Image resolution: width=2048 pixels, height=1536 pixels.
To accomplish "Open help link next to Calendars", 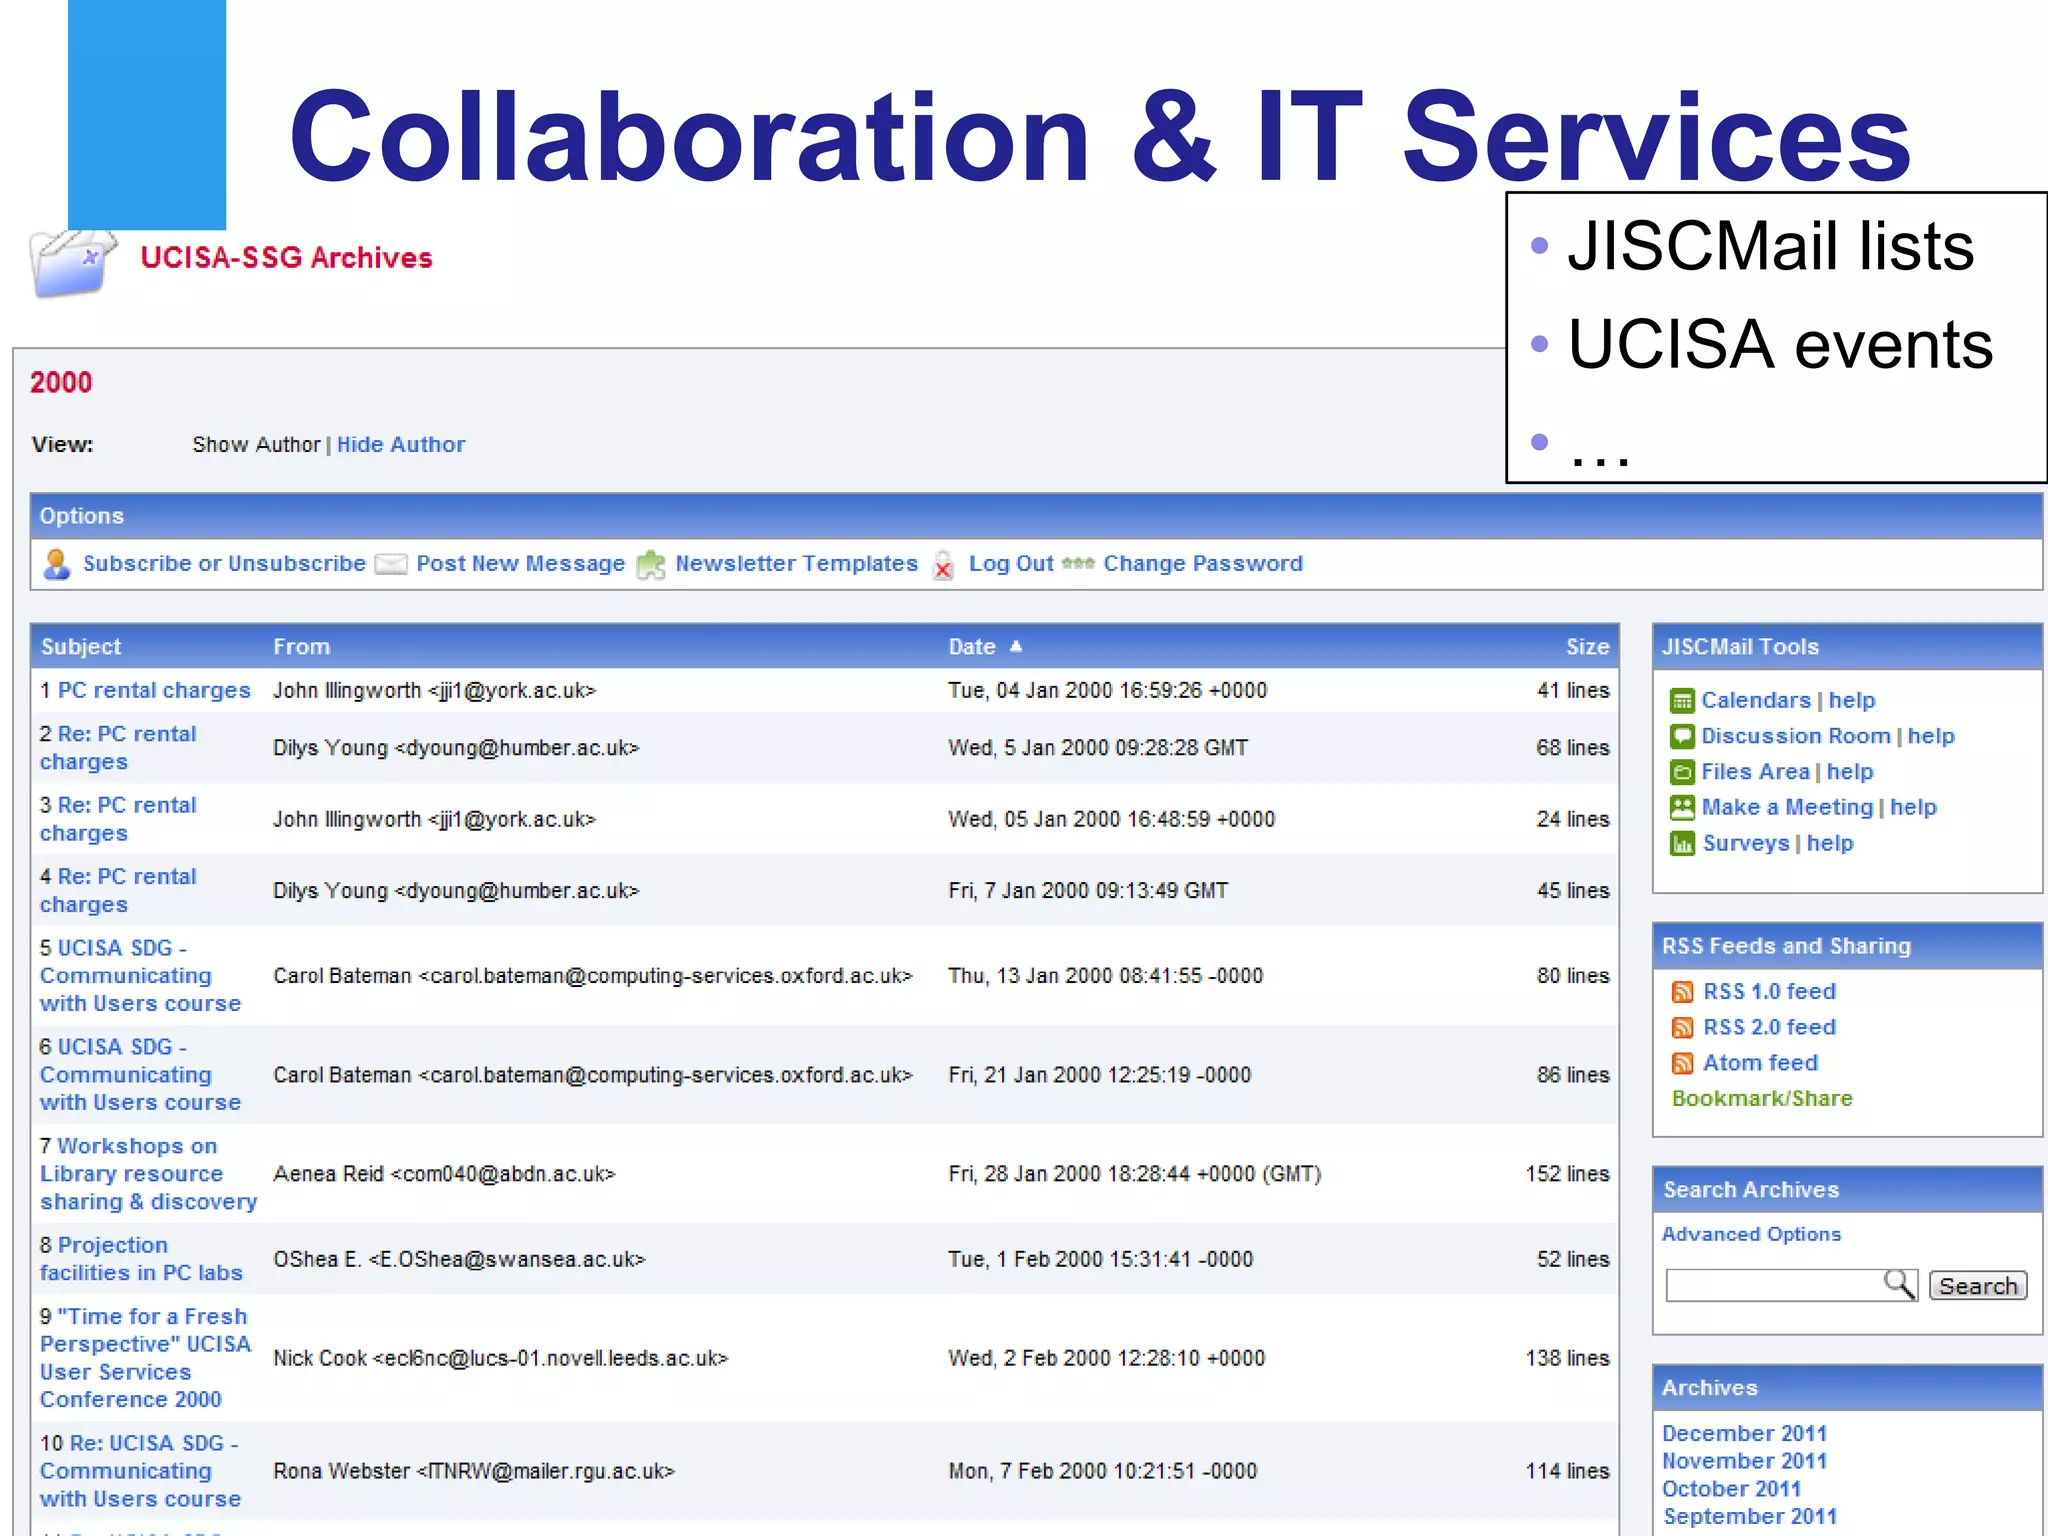I will click(x=1852, y=701).
